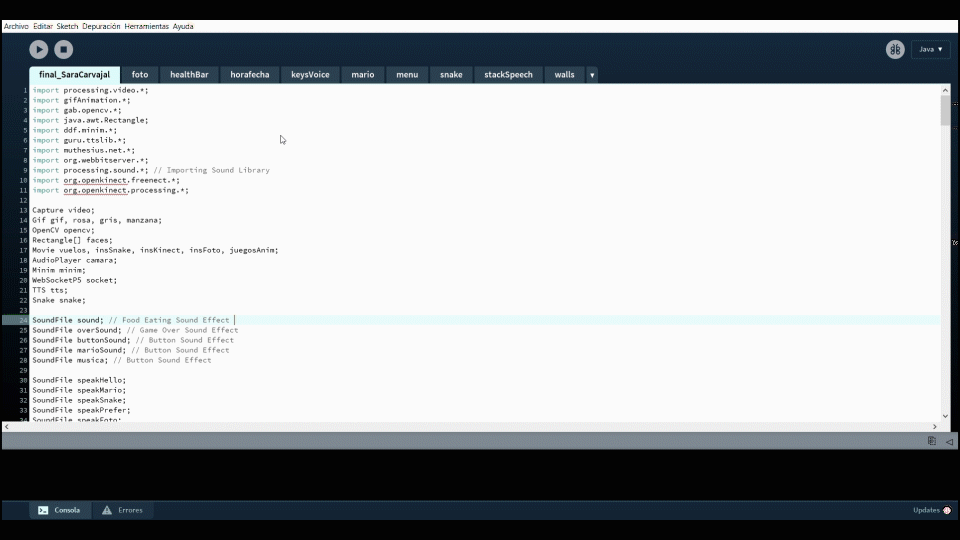Open the Archivo menu
Screen dimensions: 960x540
point(16,26)
